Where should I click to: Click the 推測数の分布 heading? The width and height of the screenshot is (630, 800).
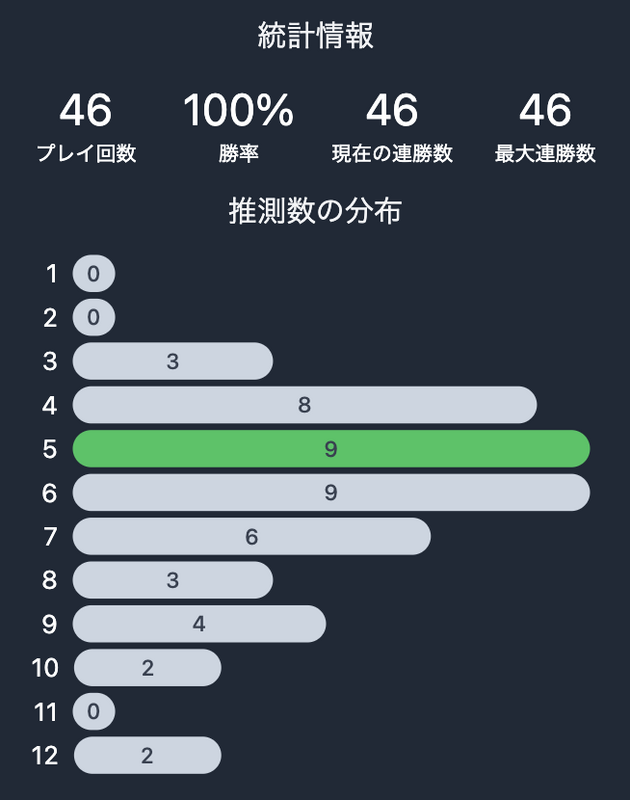tap(315, 211)
